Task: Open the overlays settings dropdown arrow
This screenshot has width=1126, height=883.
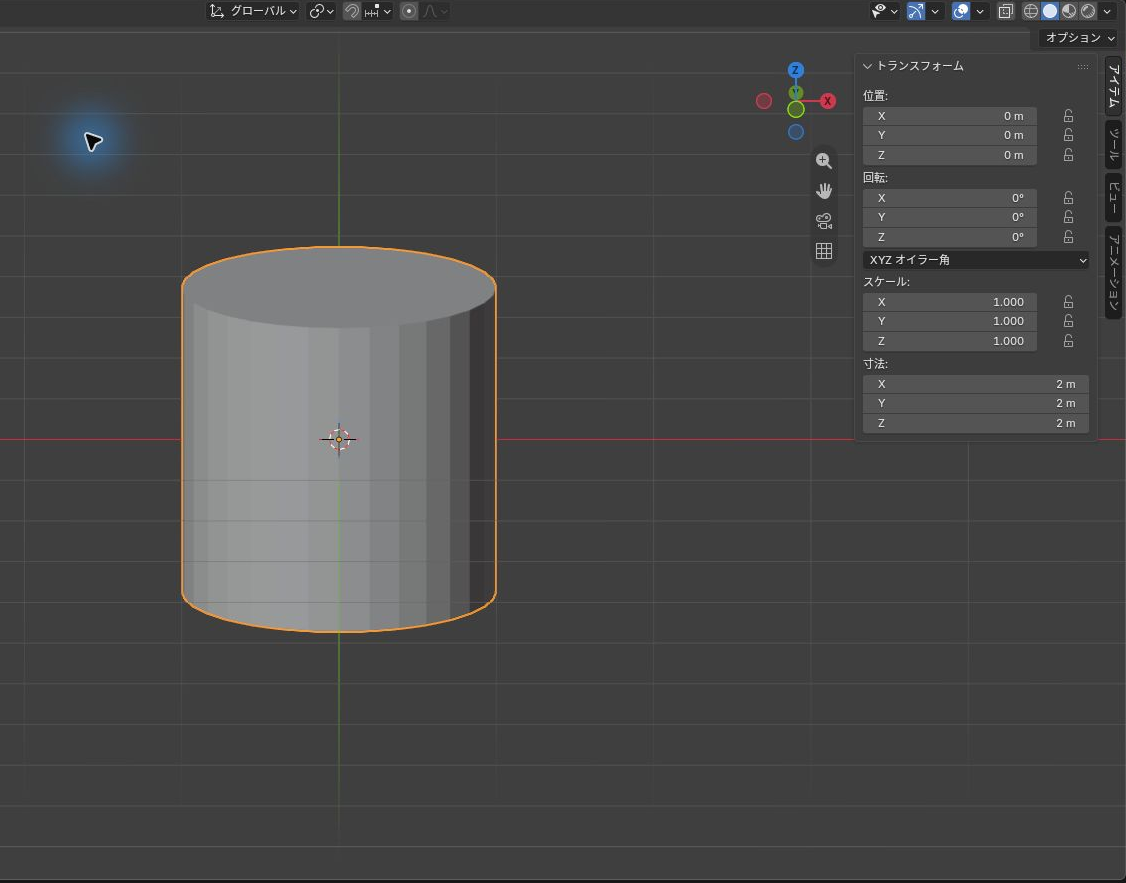Action: (x=980, y=11)
